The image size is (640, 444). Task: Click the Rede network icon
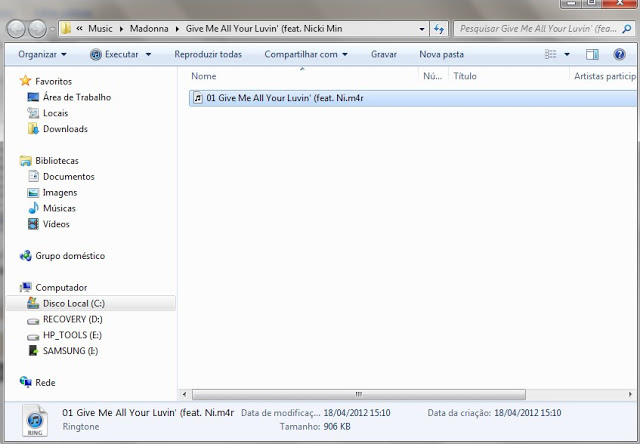click(x=26, y=382)
